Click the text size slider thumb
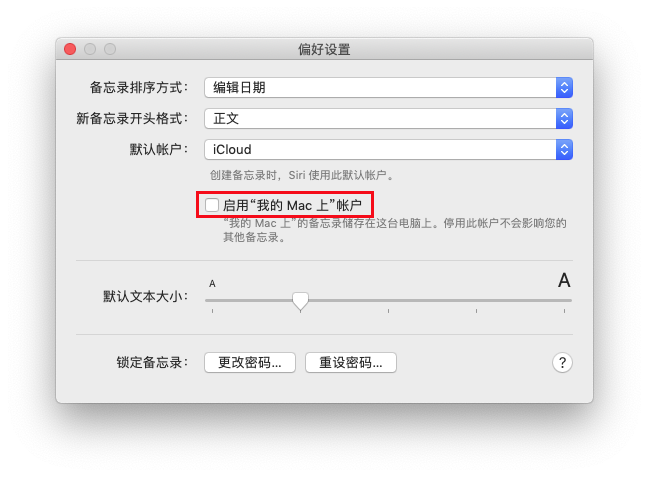This screenshot has width=649, height=477. point(300,301)
